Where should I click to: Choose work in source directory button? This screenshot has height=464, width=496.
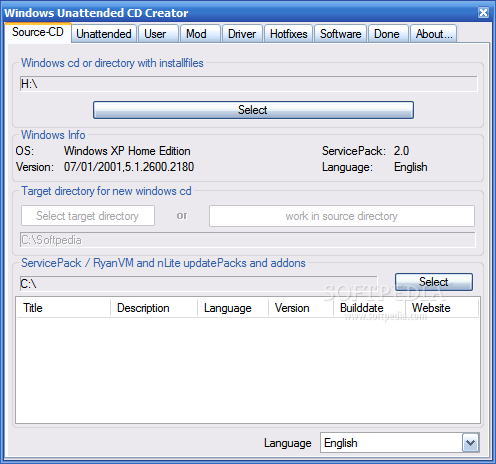pos(342,216)
